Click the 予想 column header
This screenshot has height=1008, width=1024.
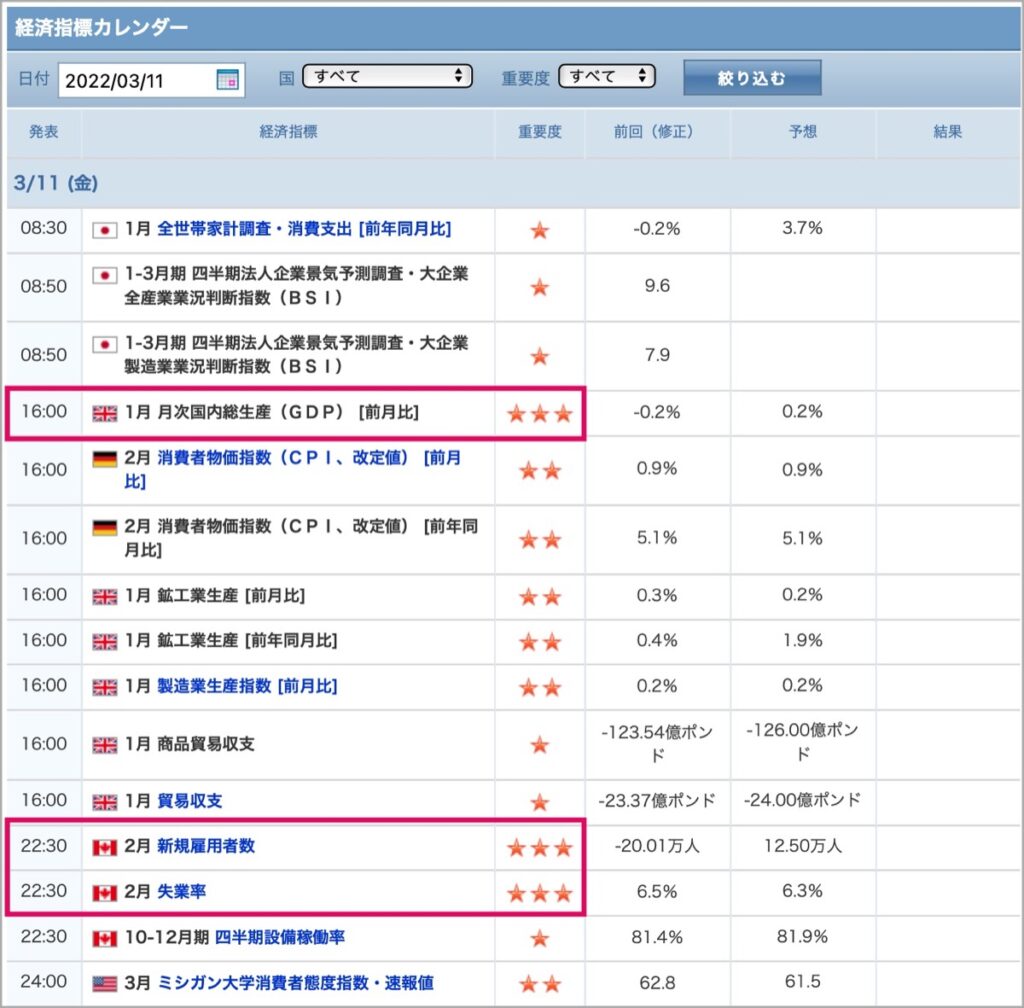[x=803, y=132]
